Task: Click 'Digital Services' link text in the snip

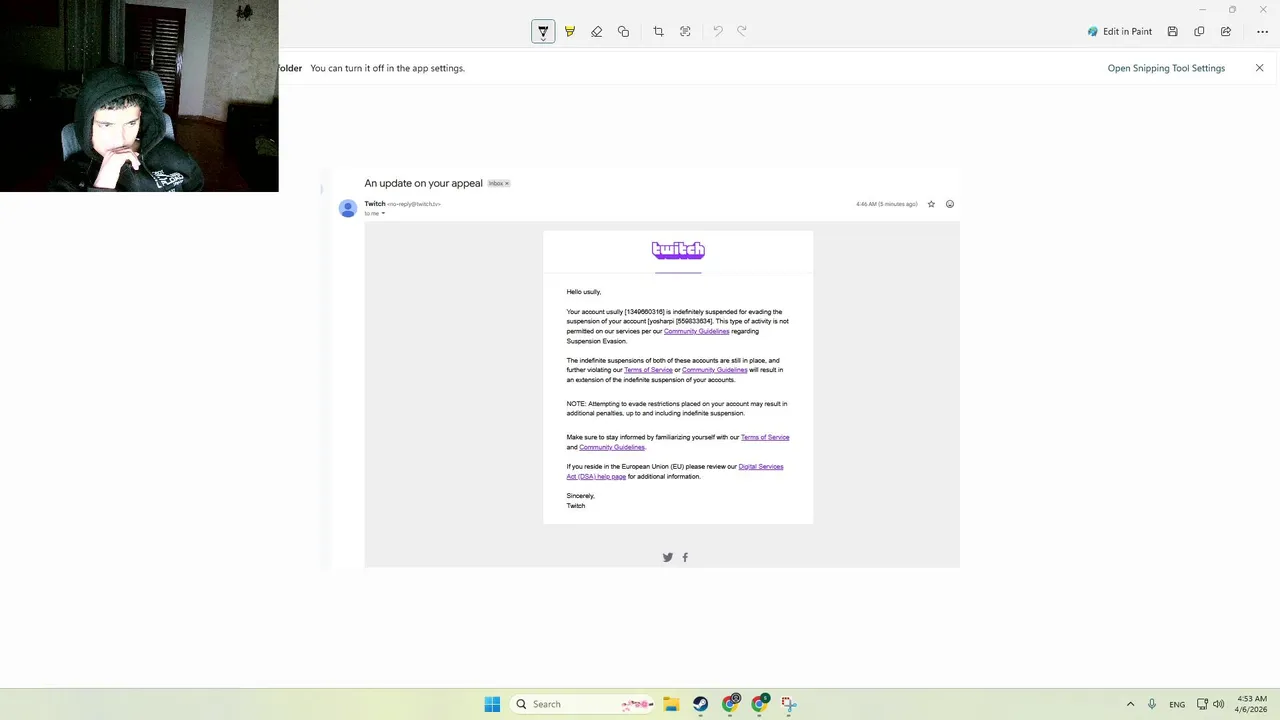Action: pyautogui.click(x=761, y=466)
